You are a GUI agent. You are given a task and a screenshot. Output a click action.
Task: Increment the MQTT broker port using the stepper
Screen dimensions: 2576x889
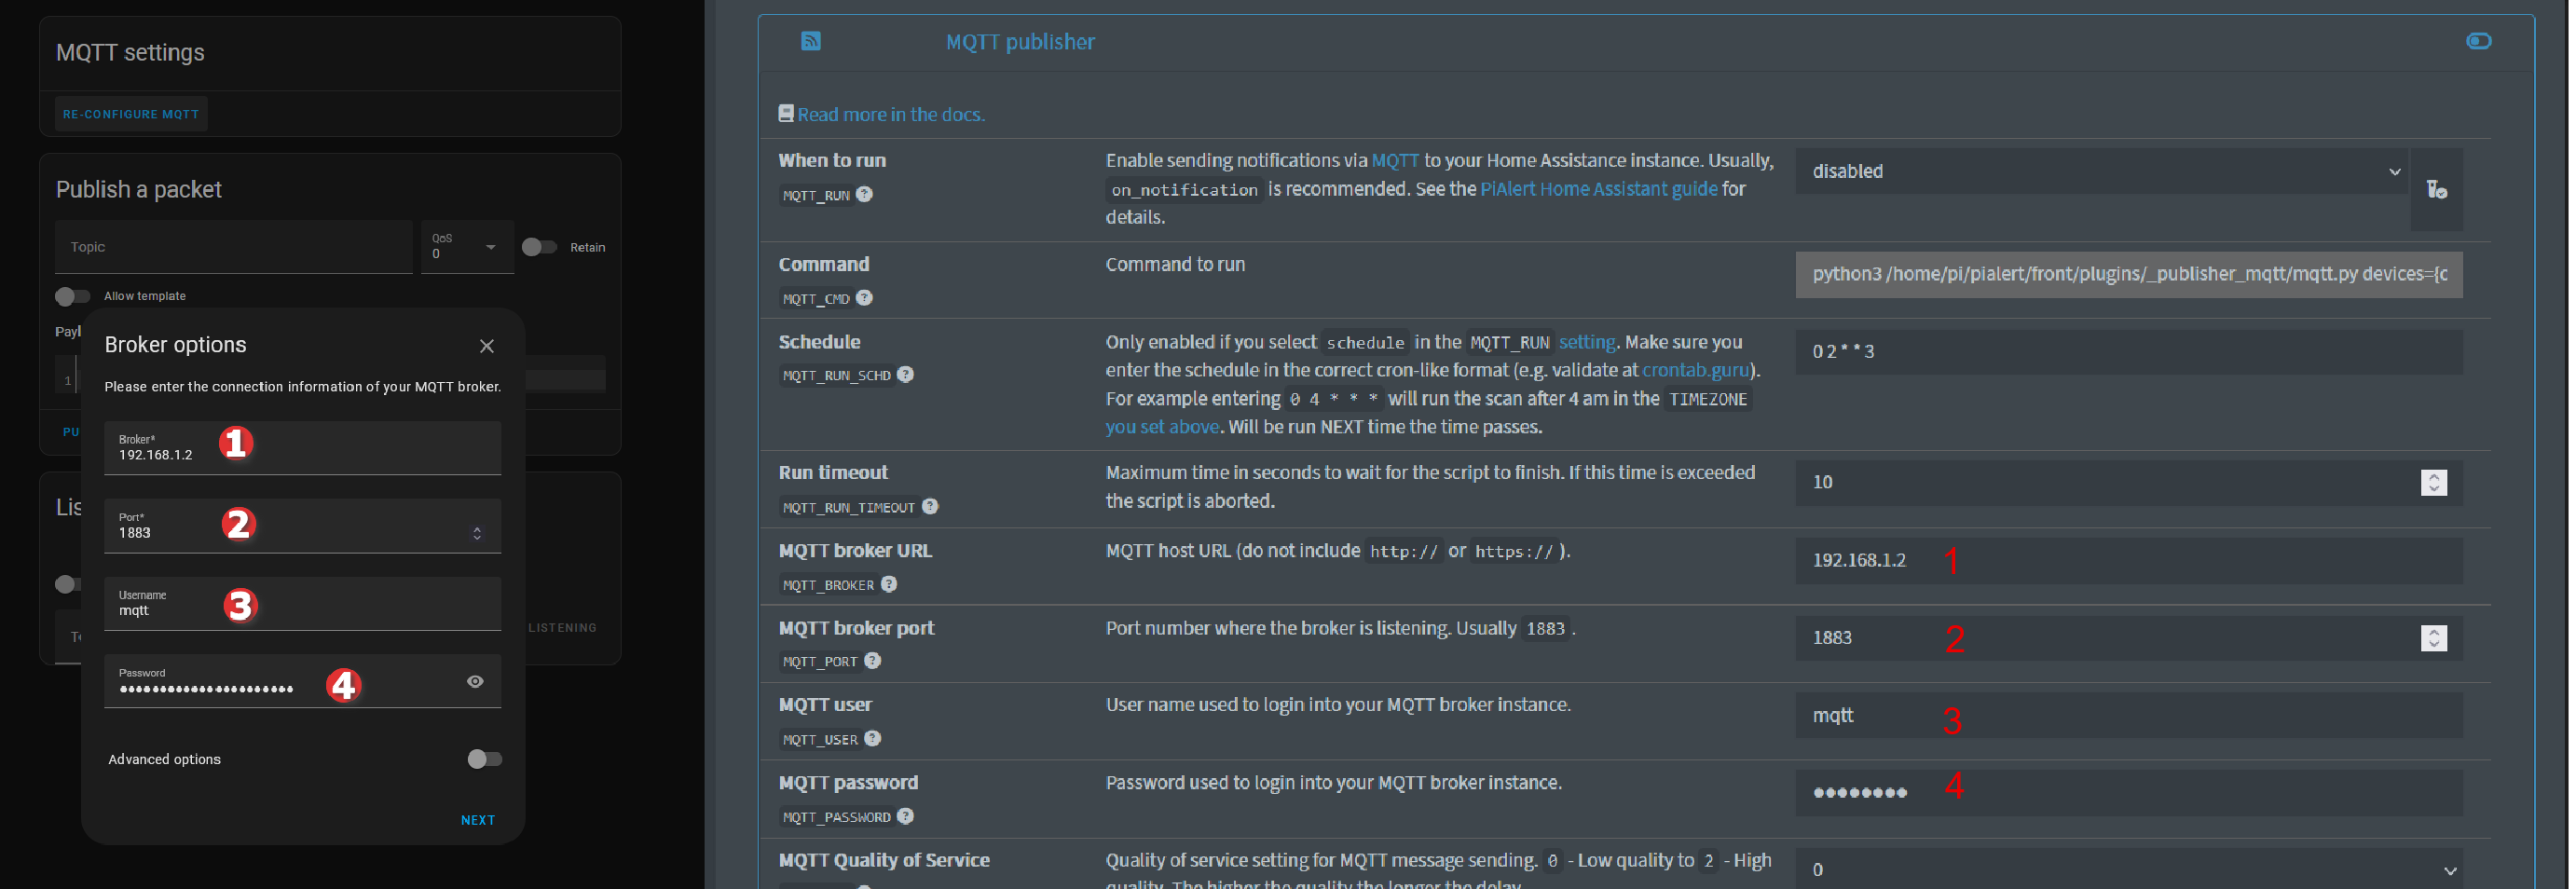tap(2435, 632)
